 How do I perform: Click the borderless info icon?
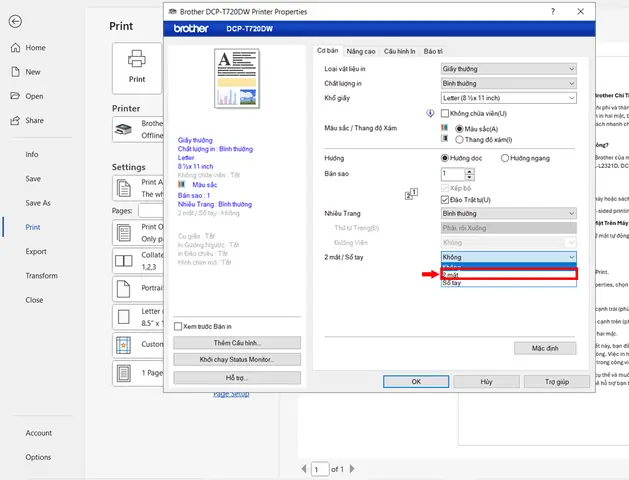point(430,113)
